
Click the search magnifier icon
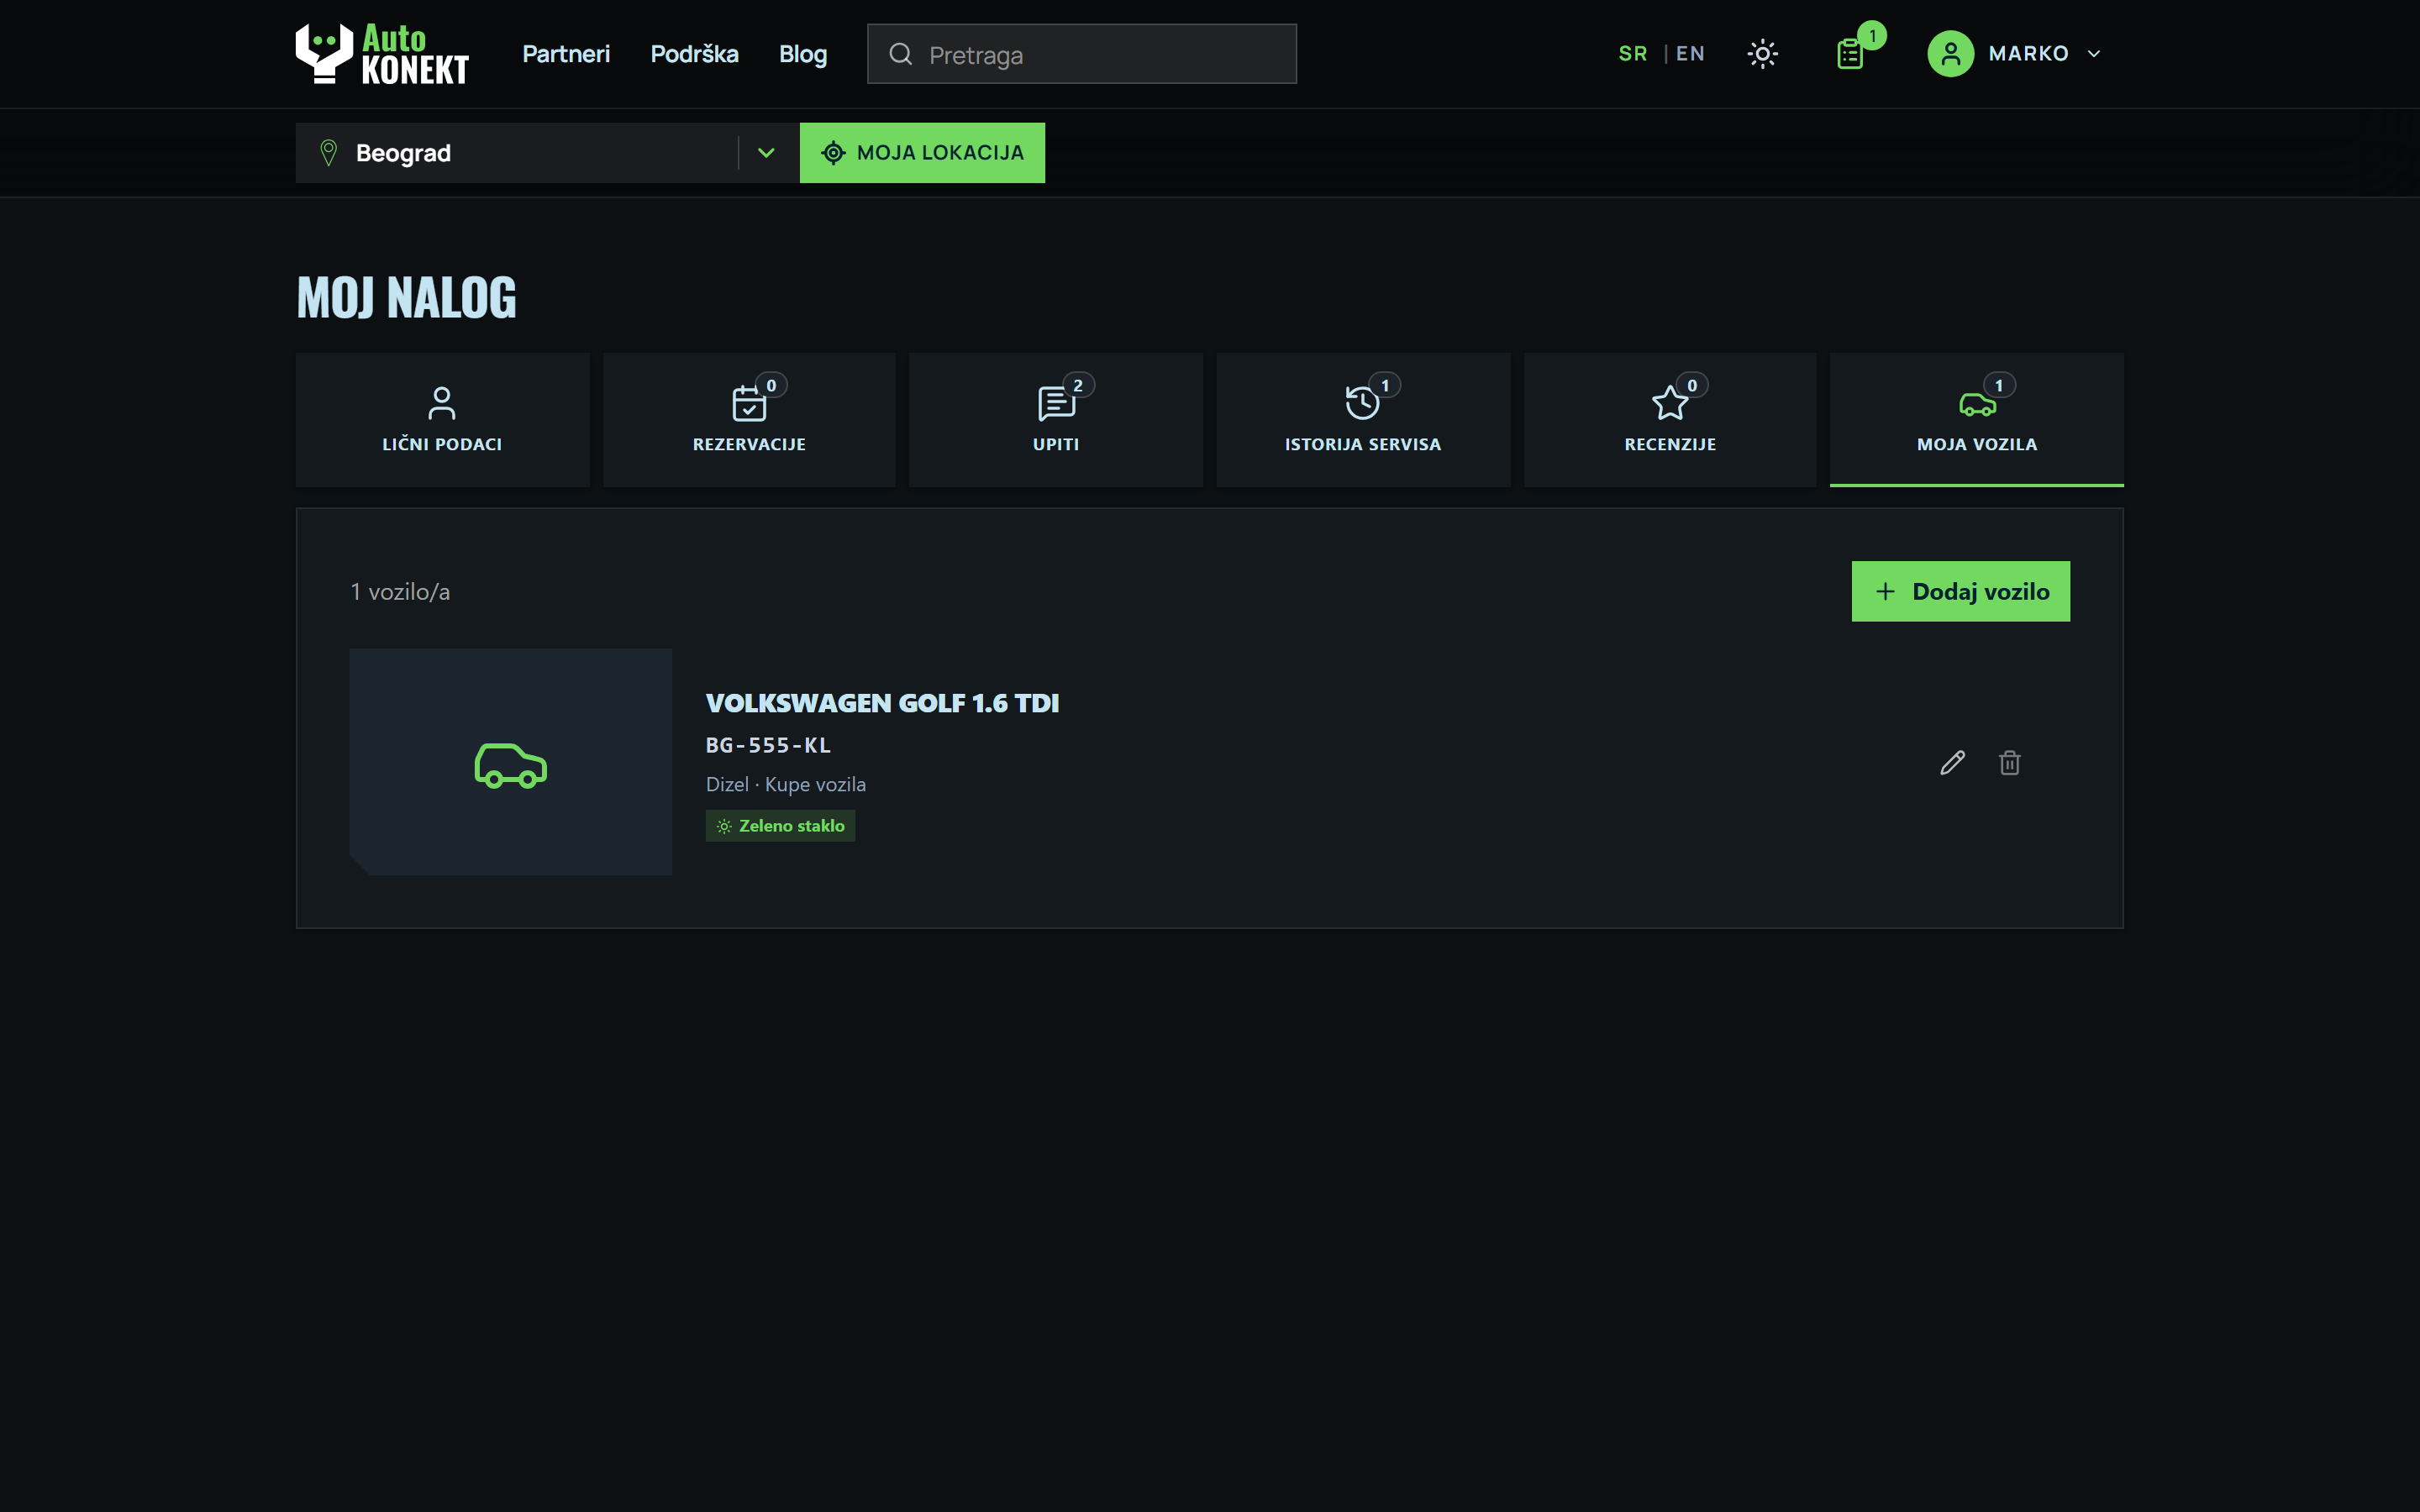[x=901, y=54]
